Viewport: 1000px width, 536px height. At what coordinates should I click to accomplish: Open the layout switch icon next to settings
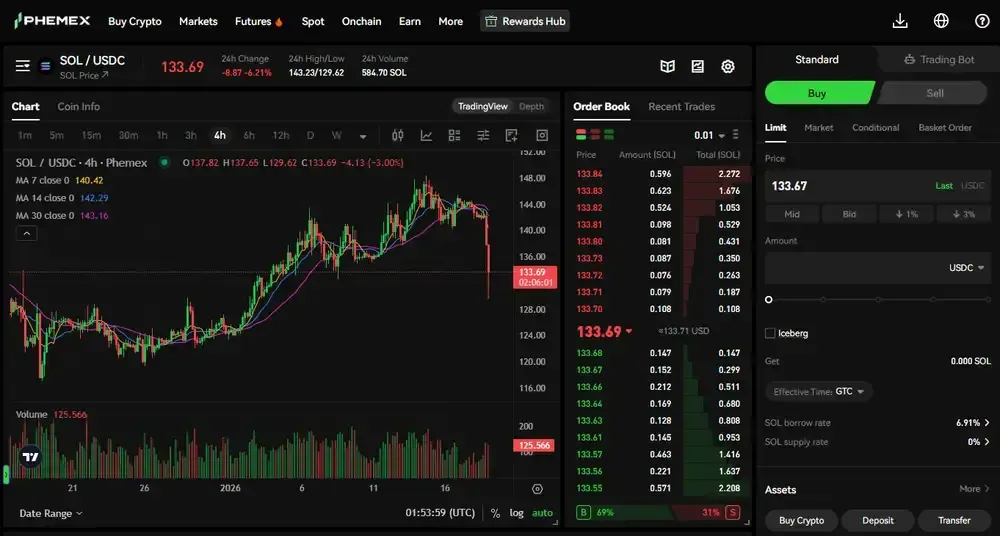tap(698, 66)
